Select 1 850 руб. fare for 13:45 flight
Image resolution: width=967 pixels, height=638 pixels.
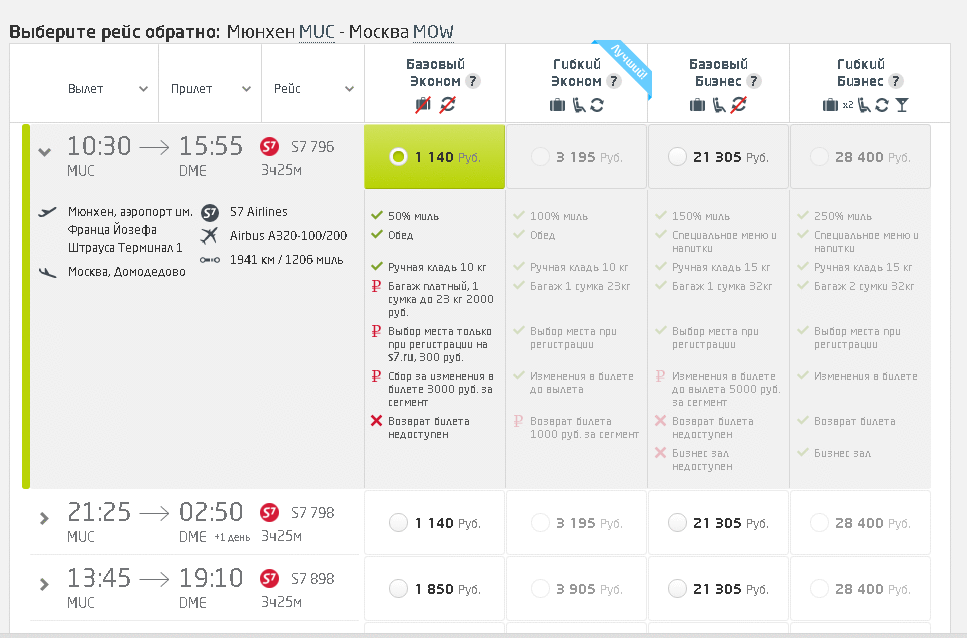click(398, 588)
